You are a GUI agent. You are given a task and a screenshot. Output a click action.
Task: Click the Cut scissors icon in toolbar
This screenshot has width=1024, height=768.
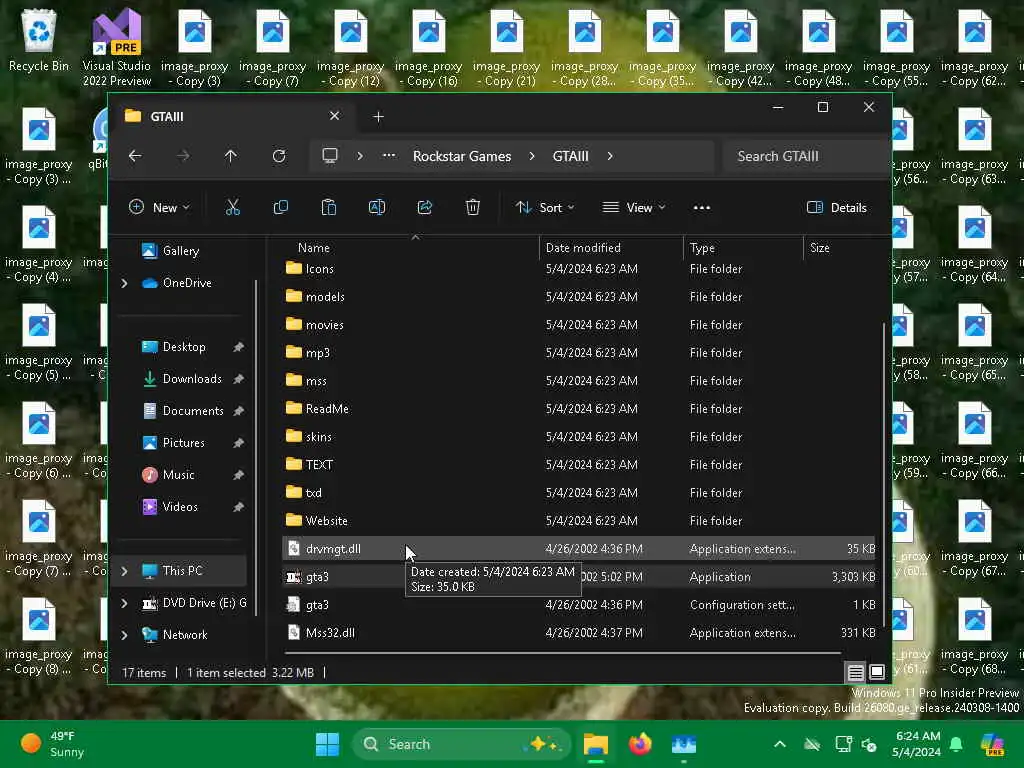tap(232, 208)
